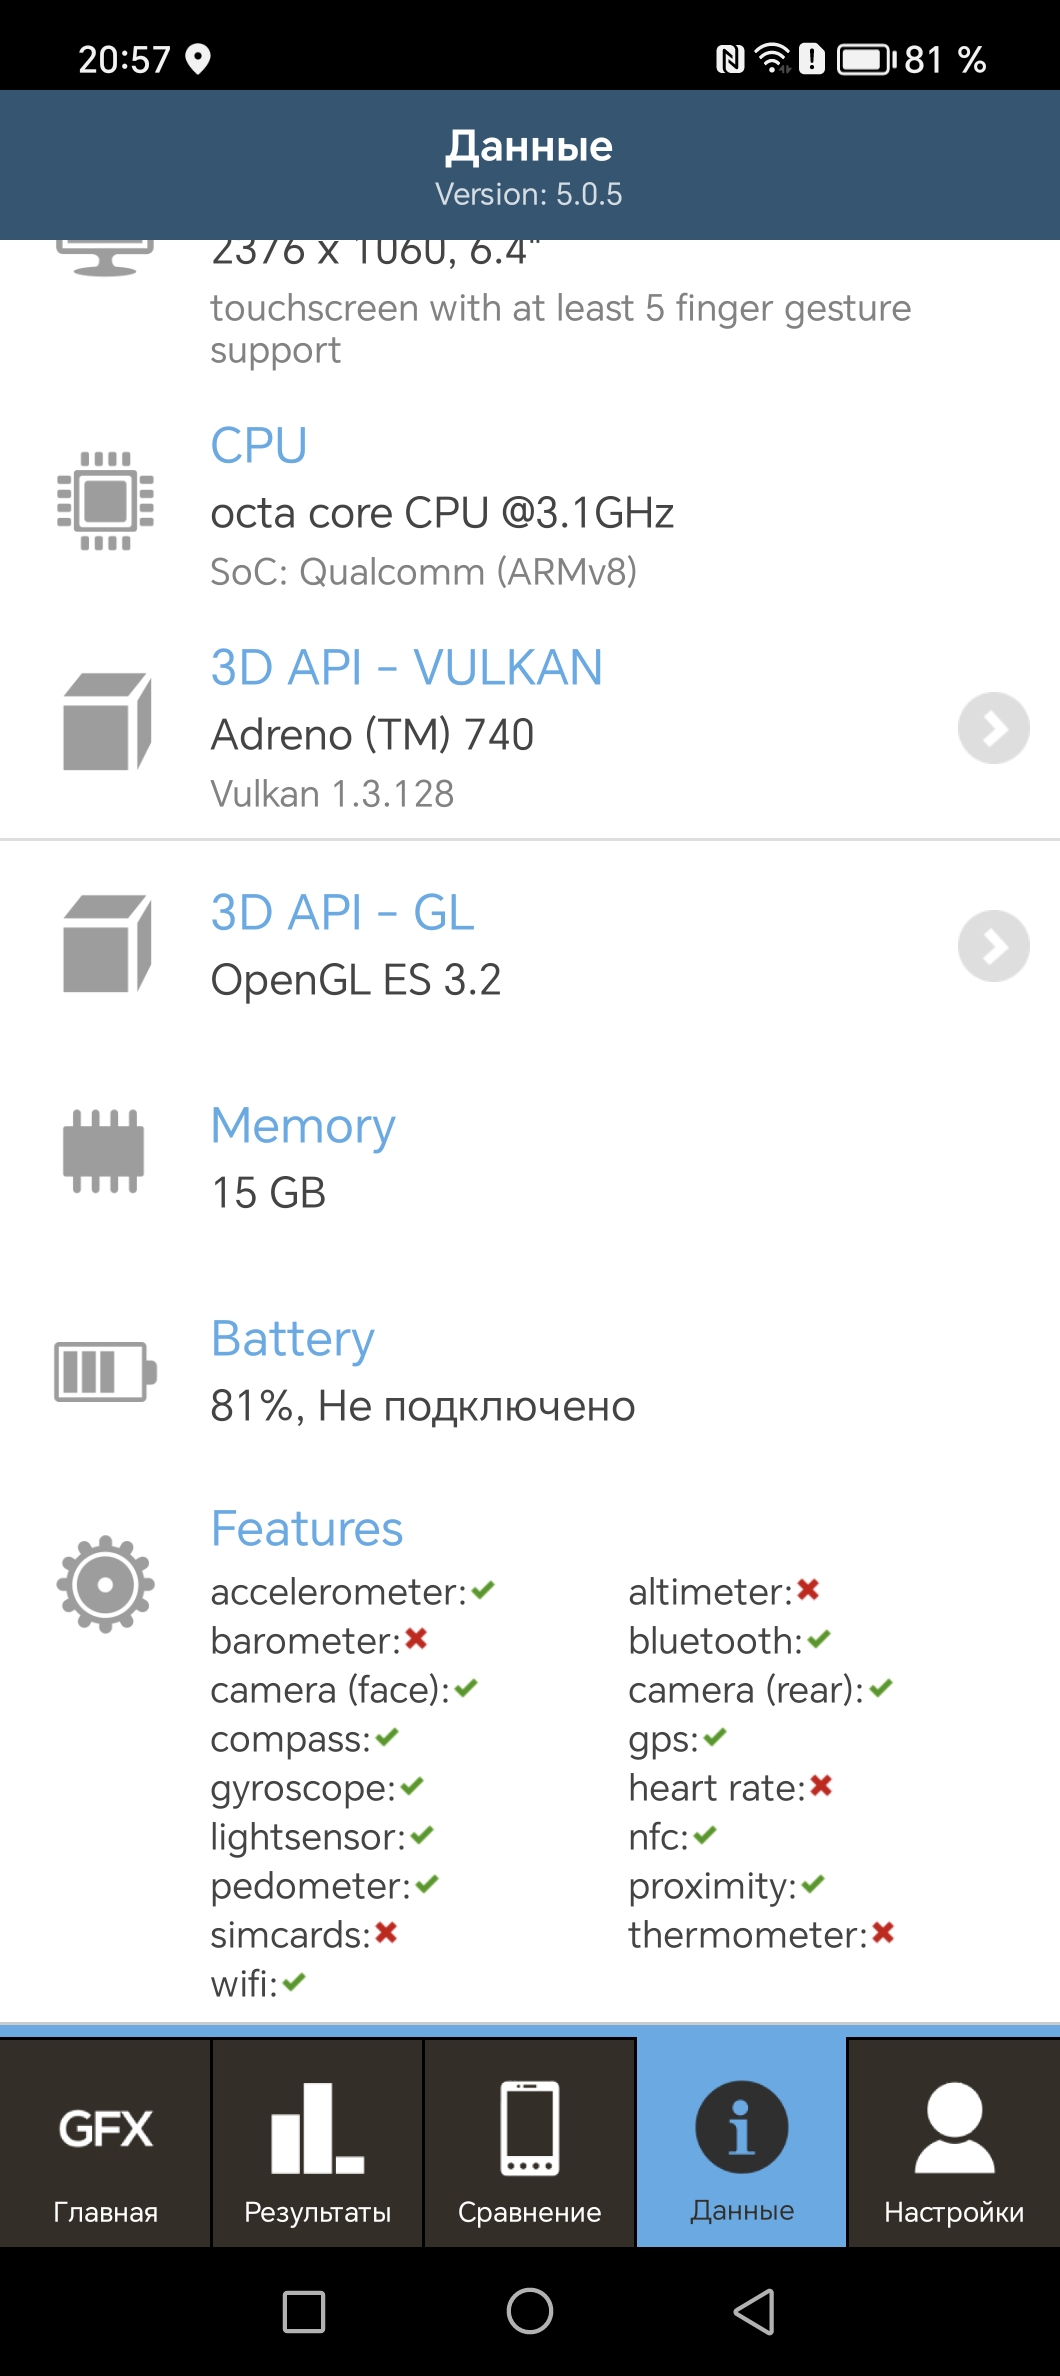Open the Сравнение tab
Screen dimensions: 1060x2376
(x=529, y=2142)
